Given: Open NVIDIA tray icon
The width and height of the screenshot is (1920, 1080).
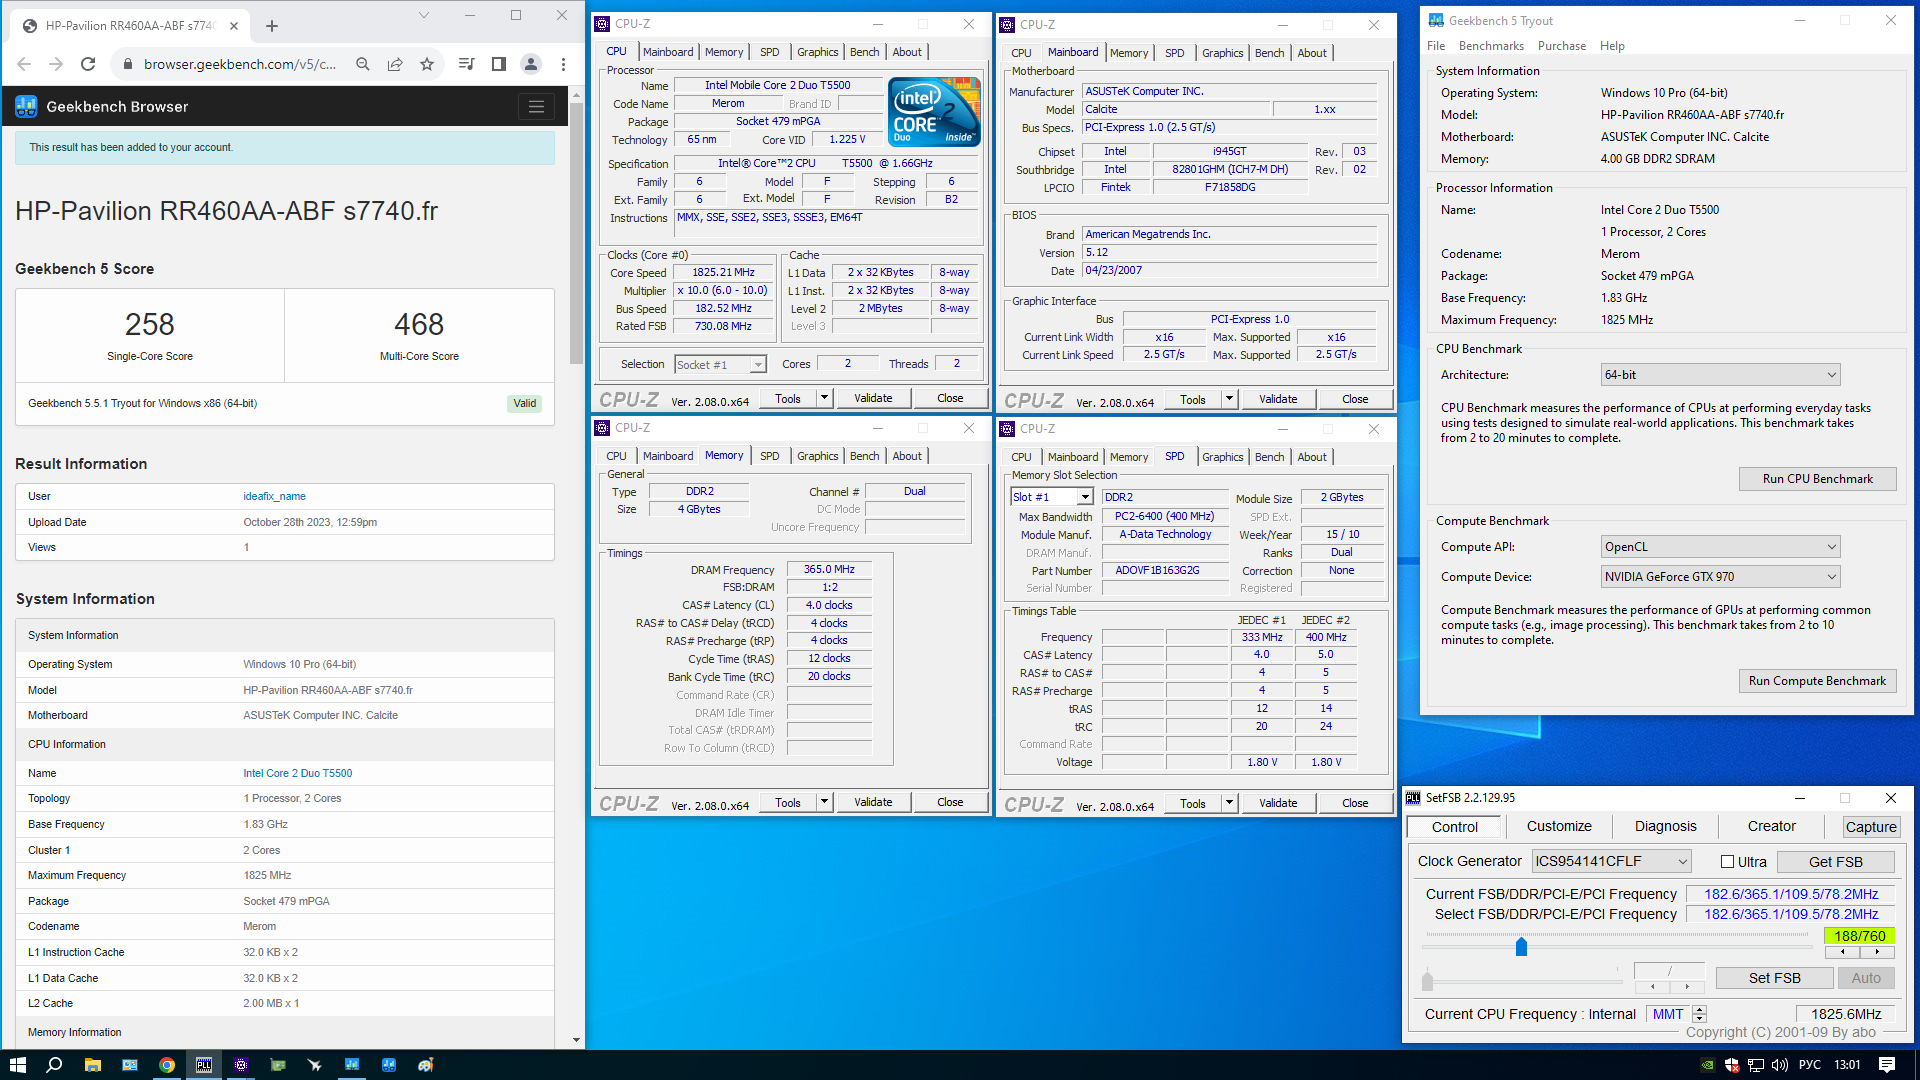Looking at the screenshot, I should 1707,1065.
